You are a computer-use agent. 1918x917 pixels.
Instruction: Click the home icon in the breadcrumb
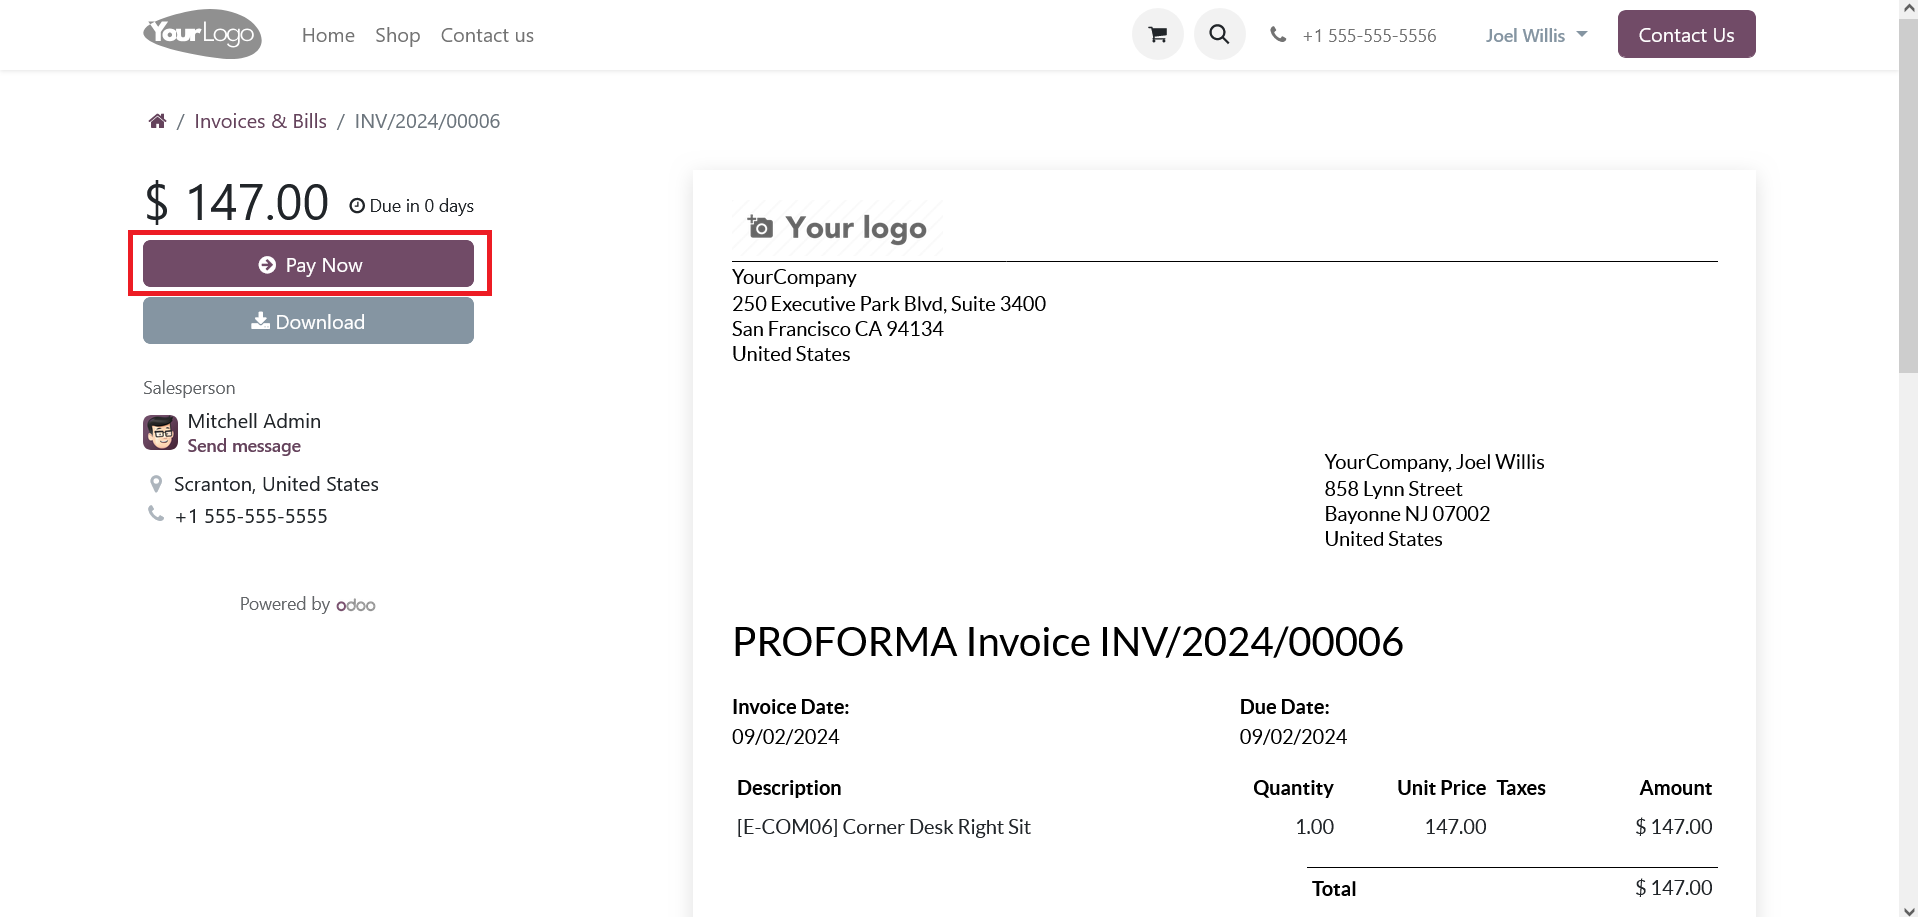click(157, 120)
